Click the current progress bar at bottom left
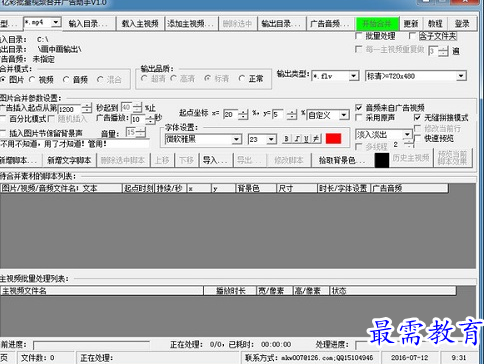 pyautogui.click(x=91, y=345)
